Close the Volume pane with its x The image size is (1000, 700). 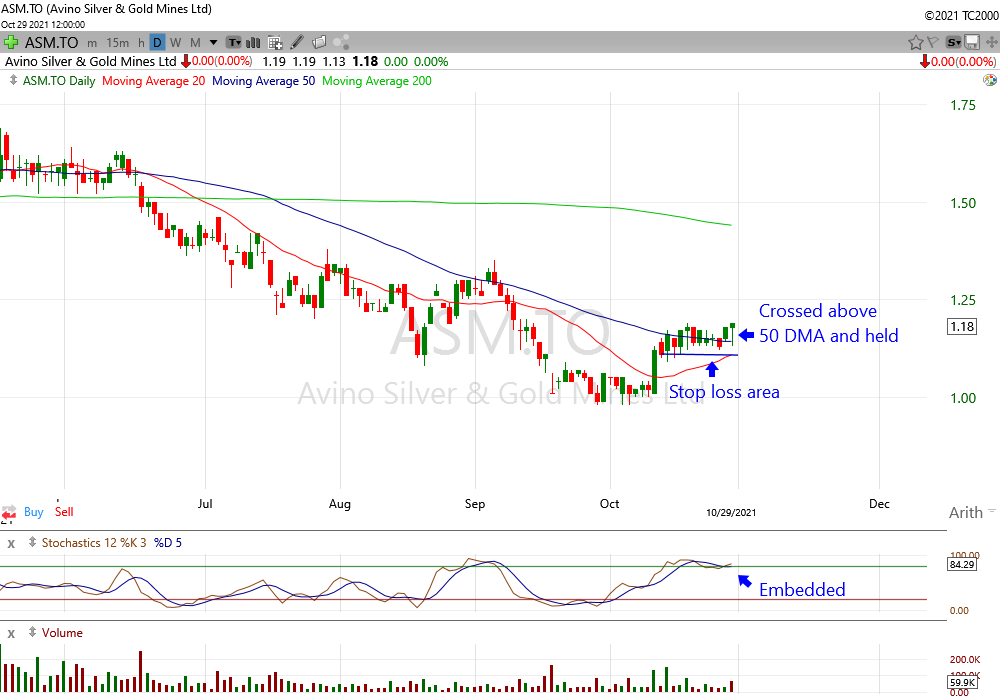tap(11, 634)
